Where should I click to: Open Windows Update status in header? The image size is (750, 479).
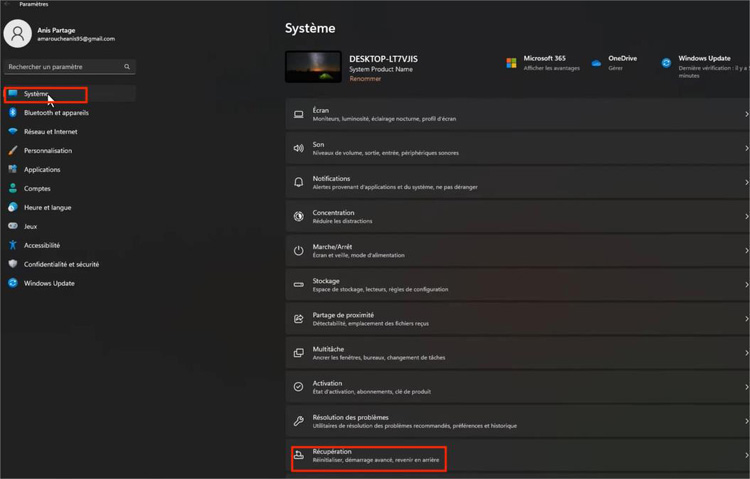[705, 67]
